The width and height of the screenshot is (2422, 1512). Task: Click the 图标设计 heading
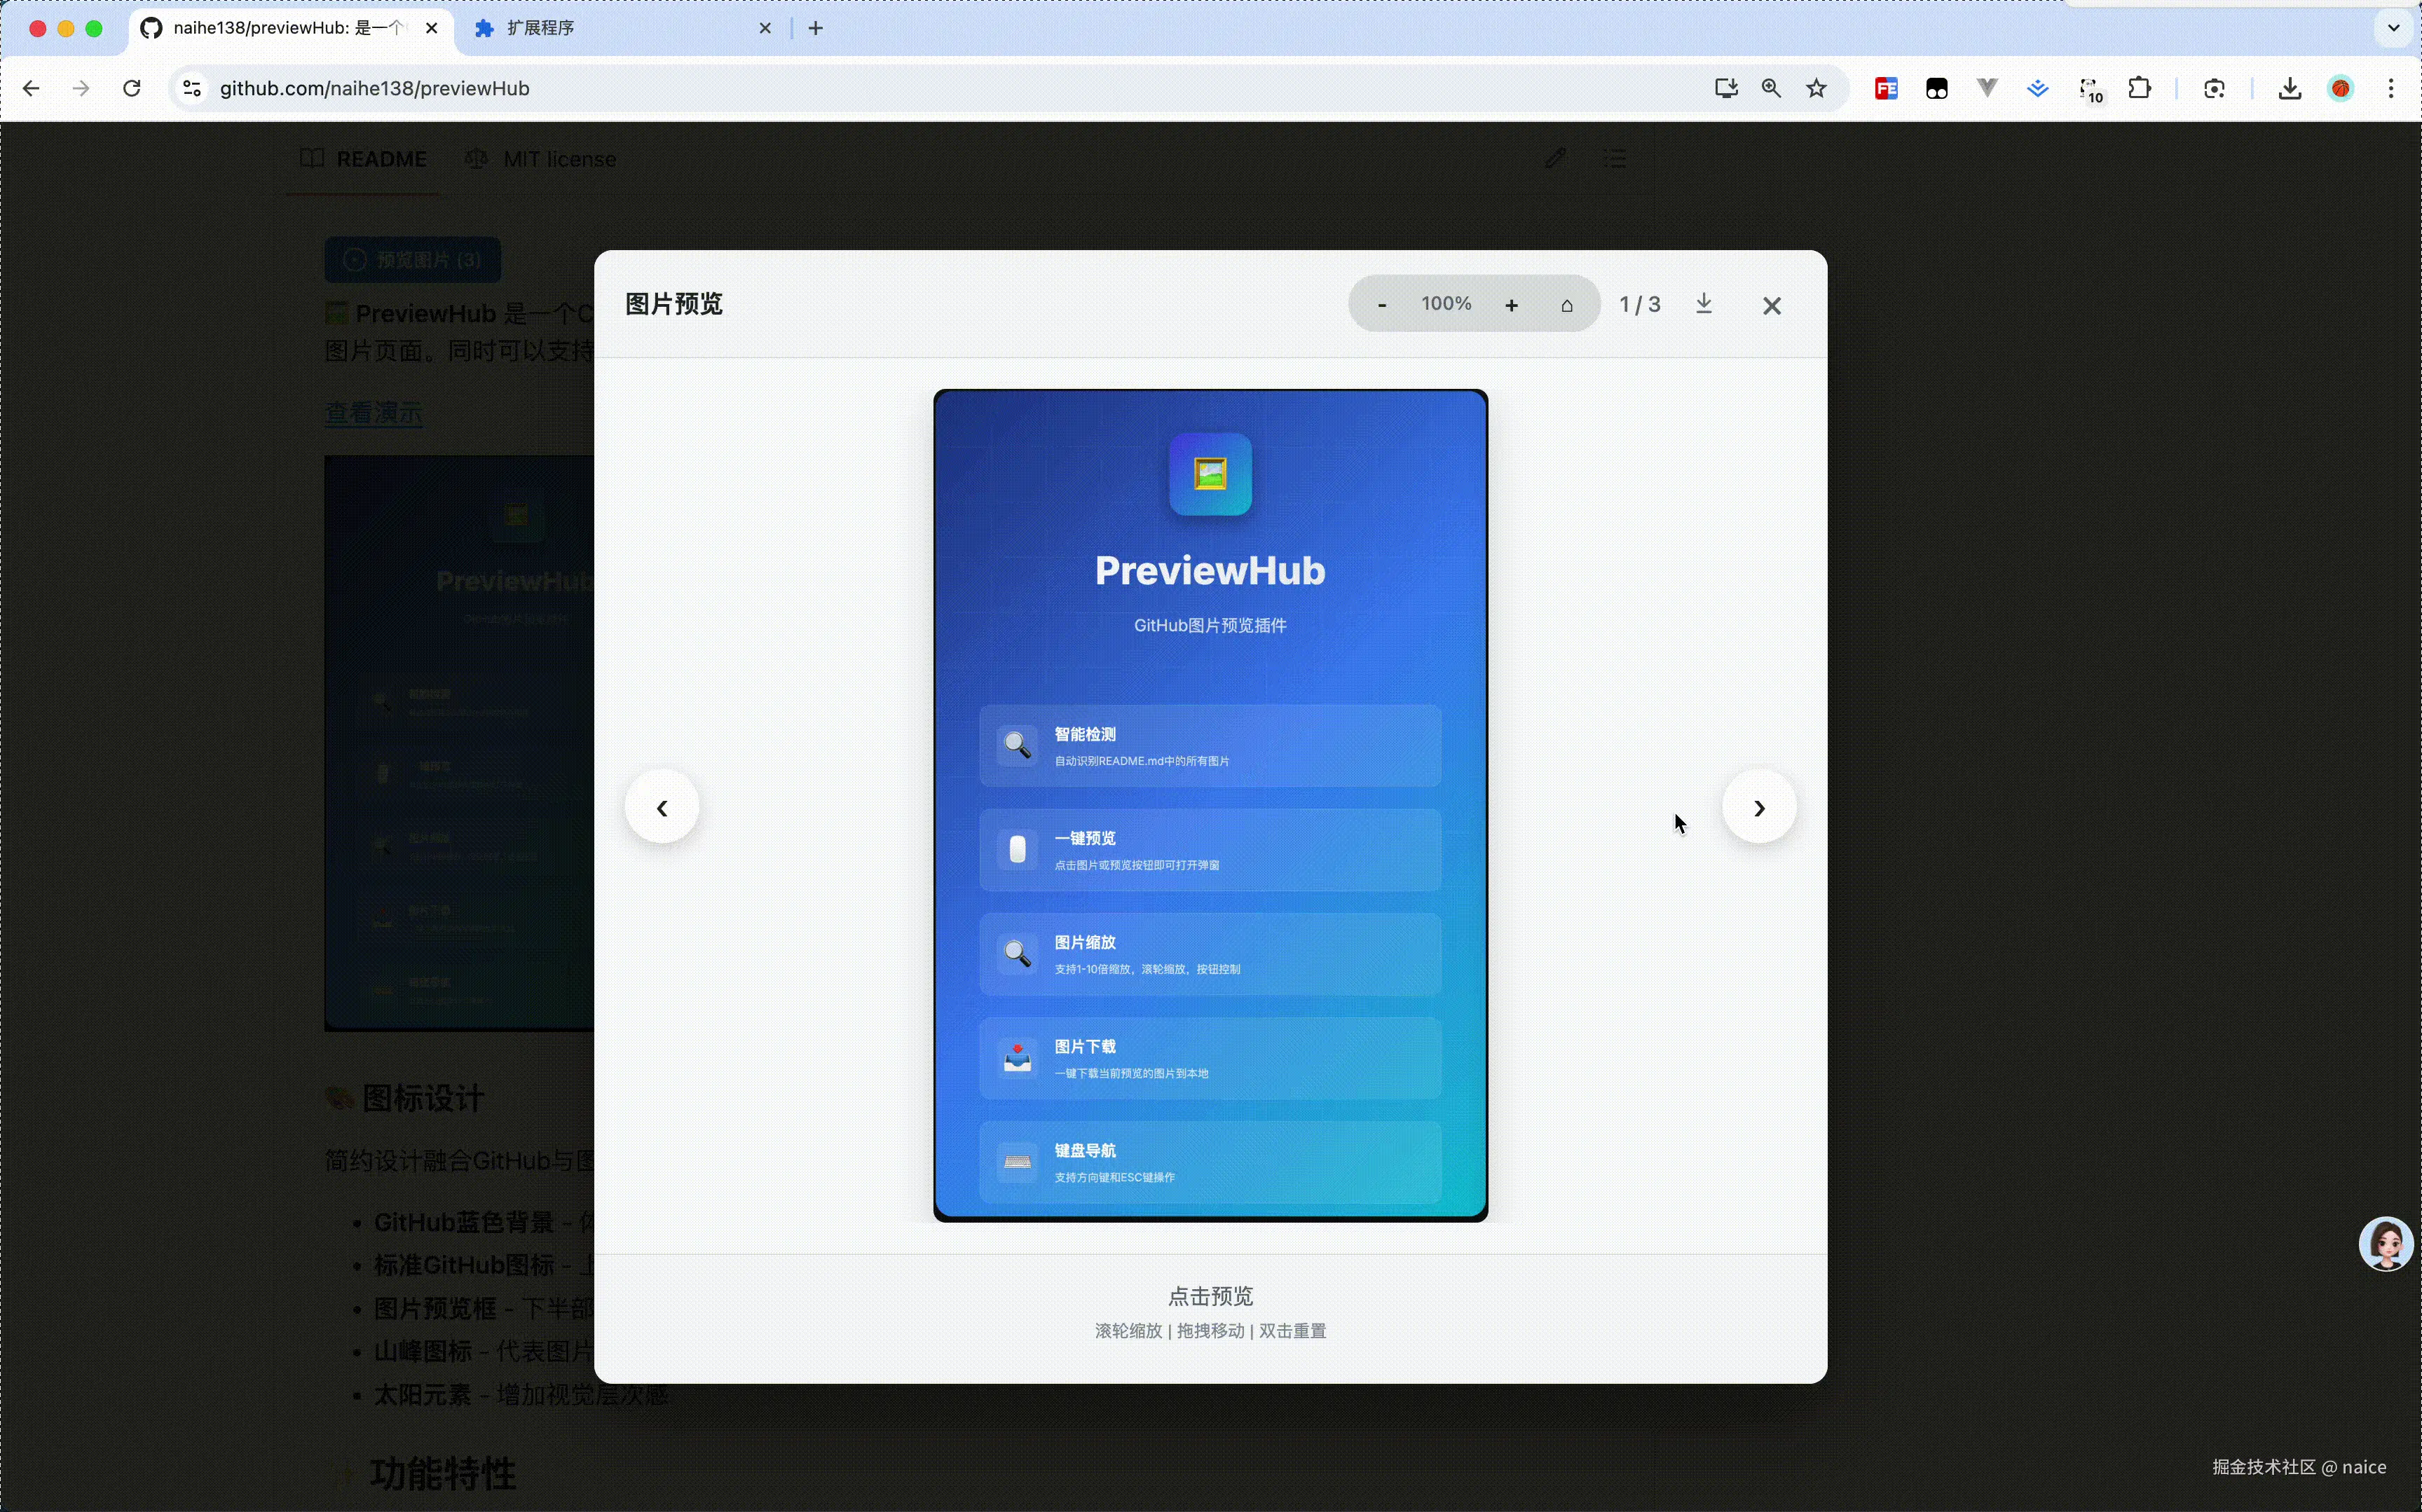(423, 1098)
